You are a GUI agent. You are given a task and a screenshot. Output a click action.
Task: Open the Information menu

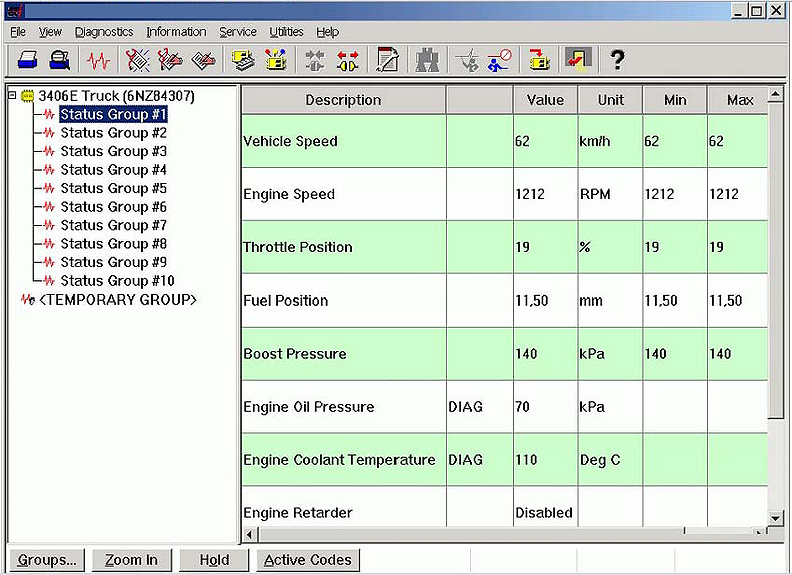pyautogui.click(x=176, y=32)
